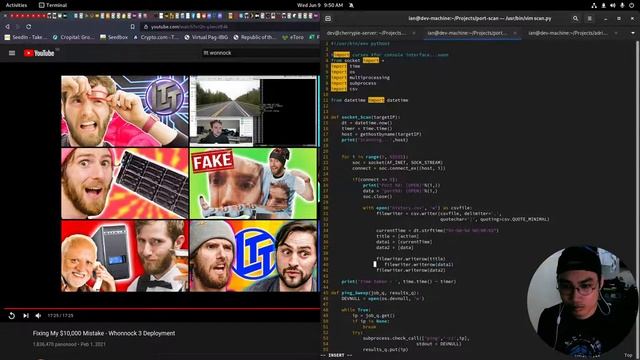Open the Virtual Pag-IBIG bookmark
The image size is (640, 360).
point(206,37)
